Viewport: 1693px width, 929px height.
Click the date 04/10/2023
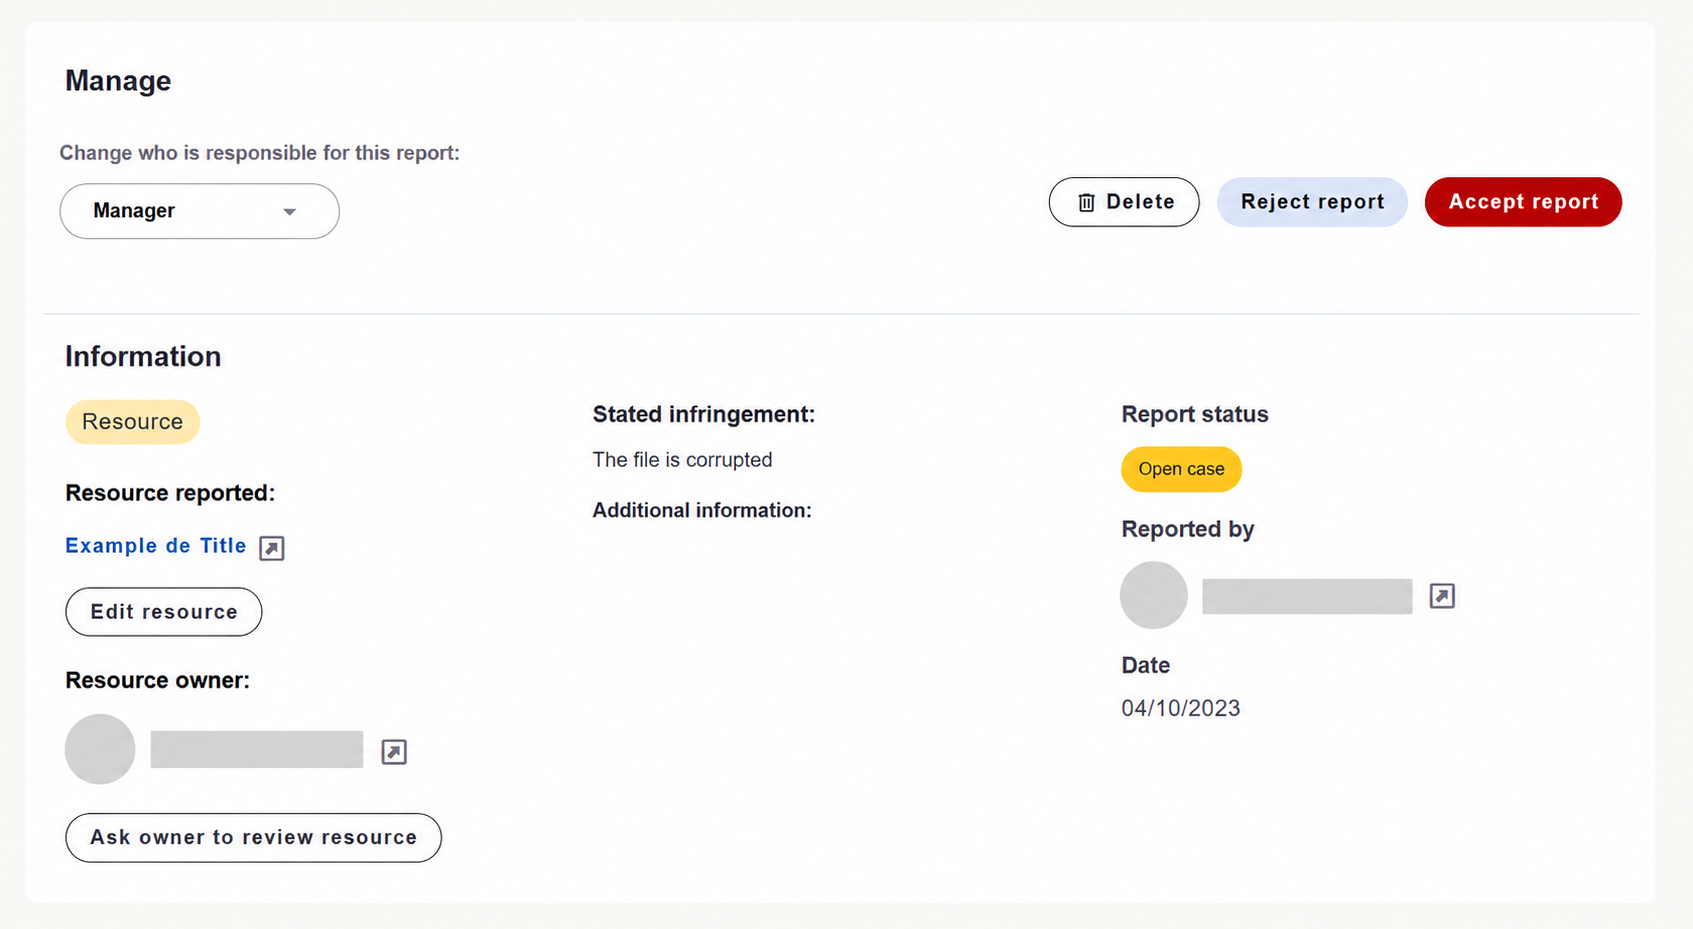point(1180,708)
